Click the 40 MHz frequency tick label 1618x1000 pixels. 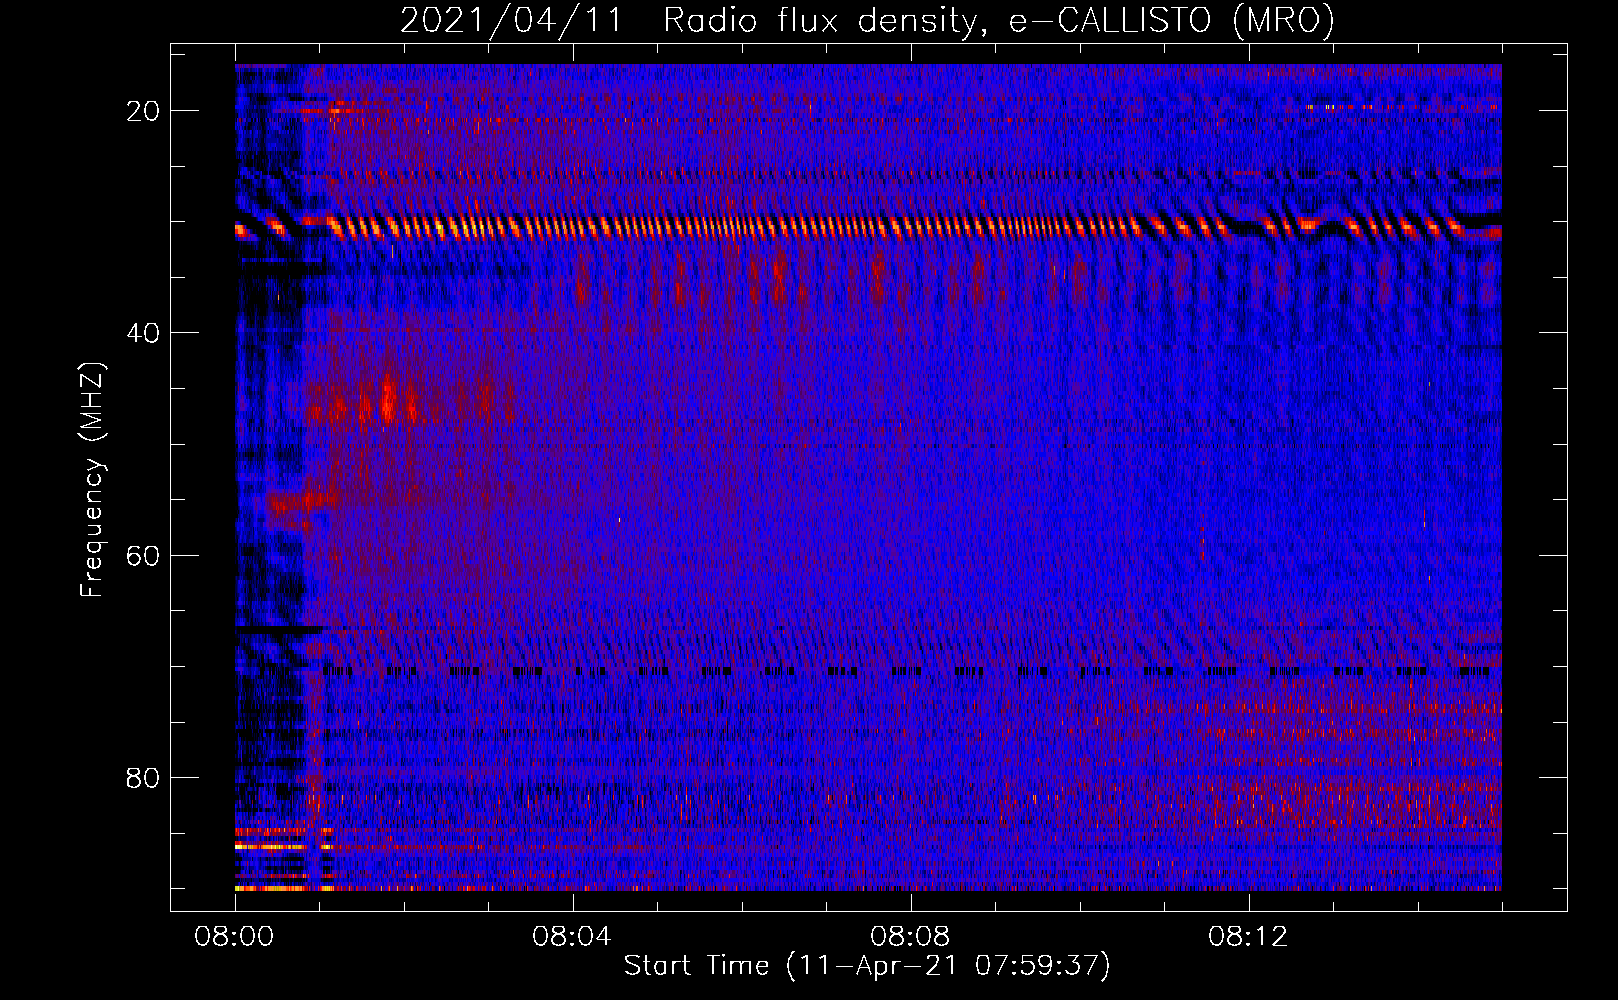[144, 333]
